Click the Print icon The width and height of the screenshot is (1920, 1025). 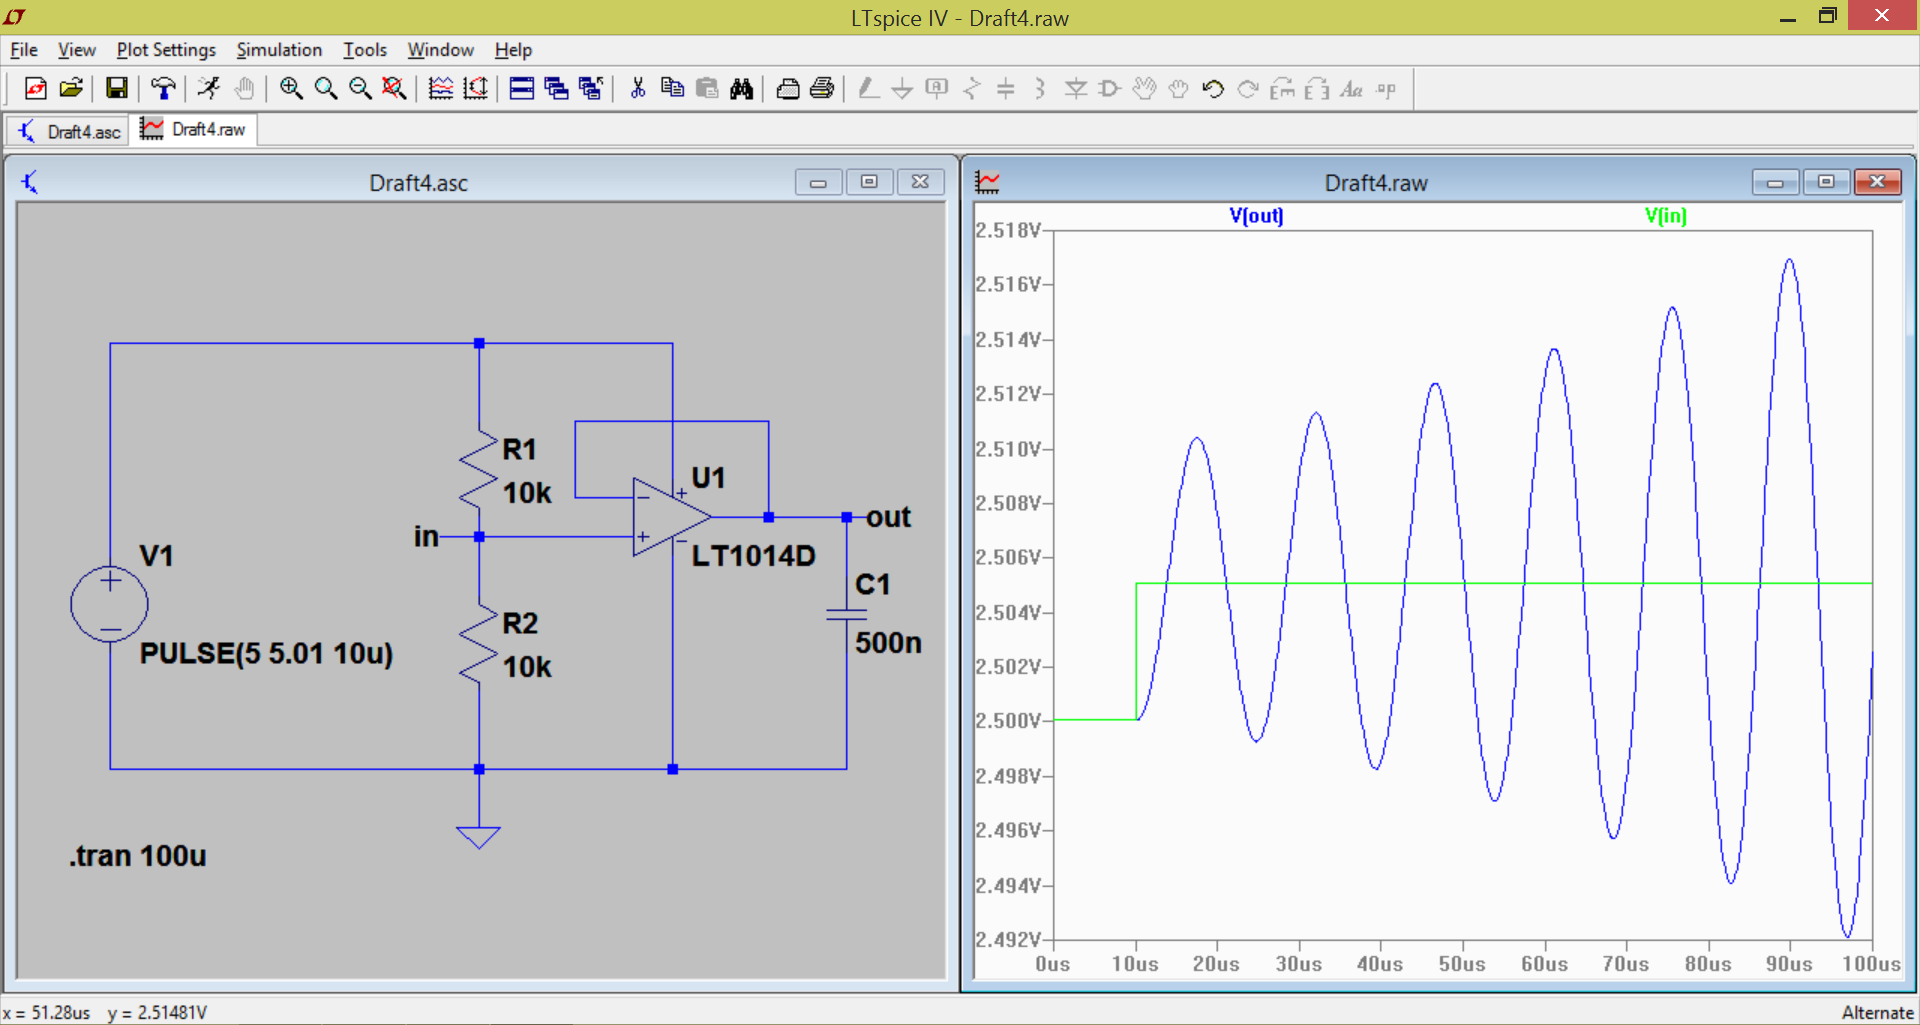(x=822, y=89)
